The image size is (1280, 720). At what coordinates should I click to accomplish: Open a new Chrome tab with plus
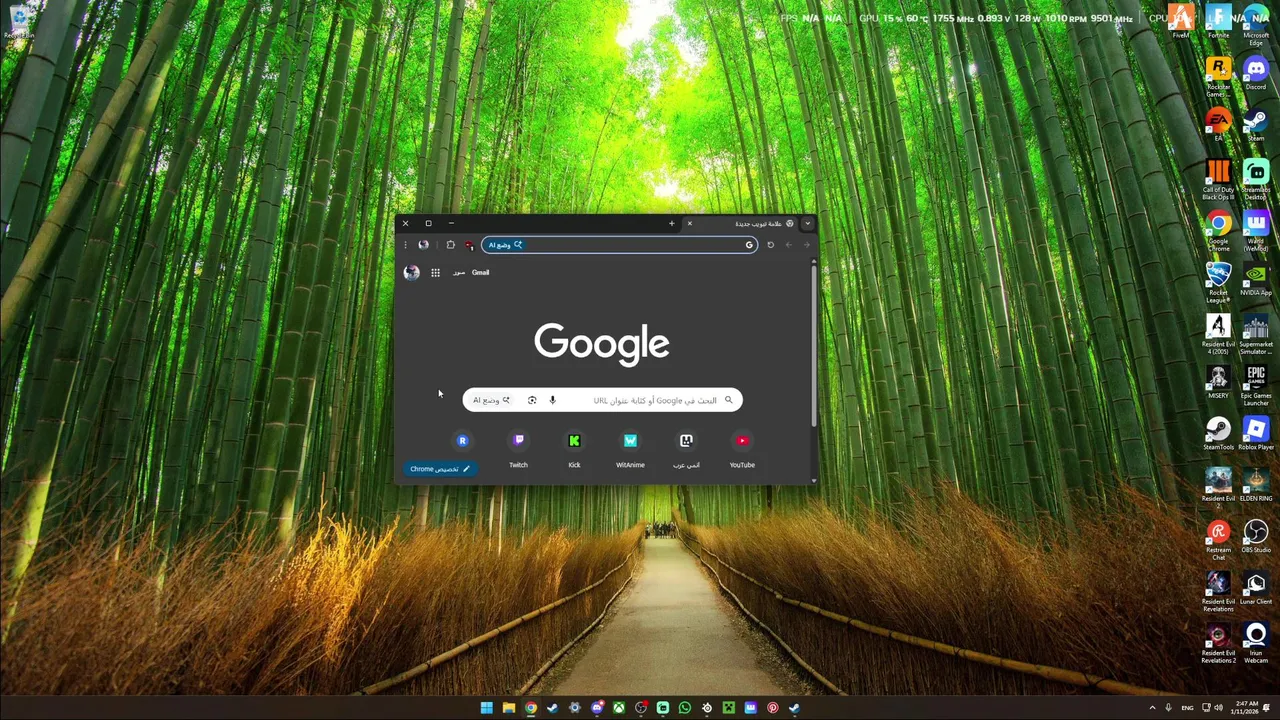point(672,223)
